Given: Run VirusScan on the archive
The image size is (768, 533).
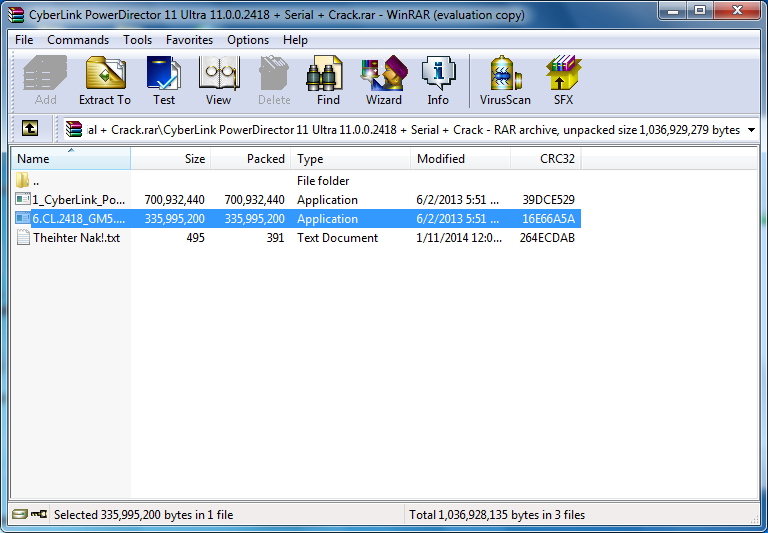Looking at the screenshot, I should [x=505, y=80].
